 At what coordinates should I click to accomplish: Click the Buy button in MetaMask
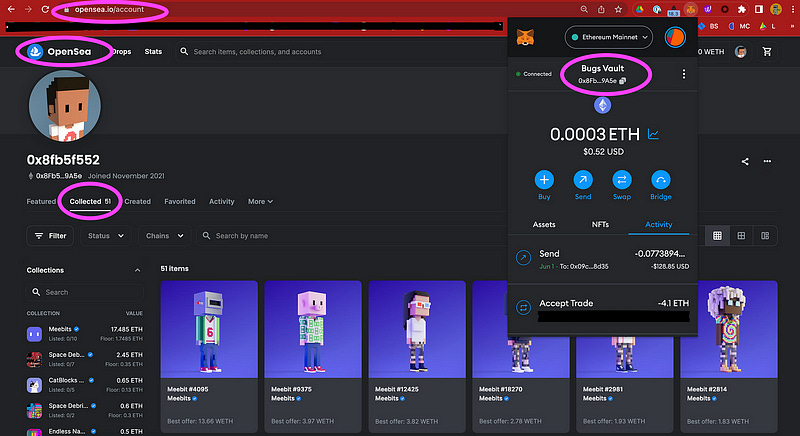(x=544, y=185)
